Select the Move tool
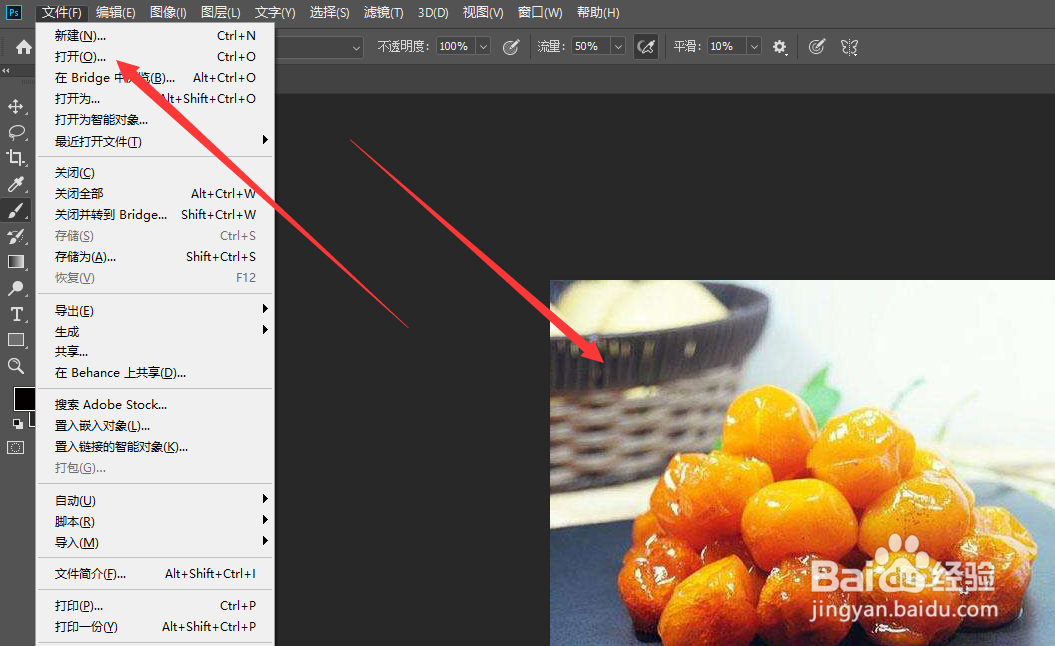The image size is (1055, 646). pos(14,106)
